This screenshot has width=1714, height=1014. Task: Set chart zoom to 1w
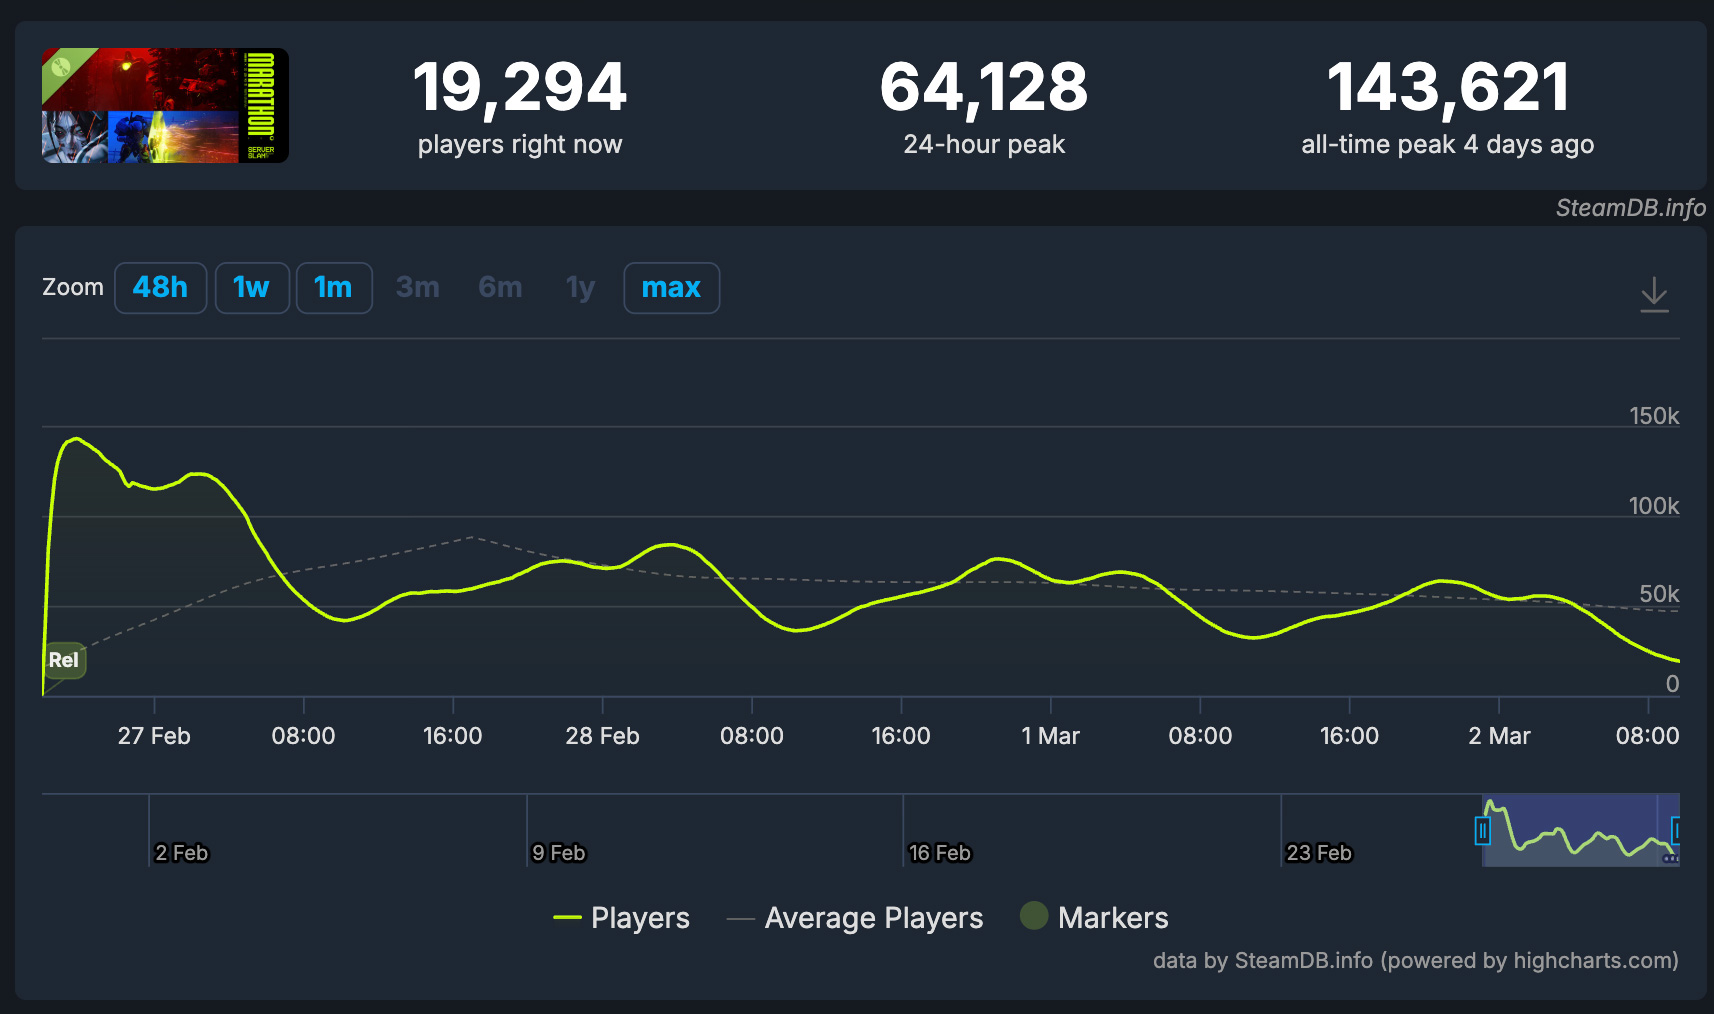(251, 288)
